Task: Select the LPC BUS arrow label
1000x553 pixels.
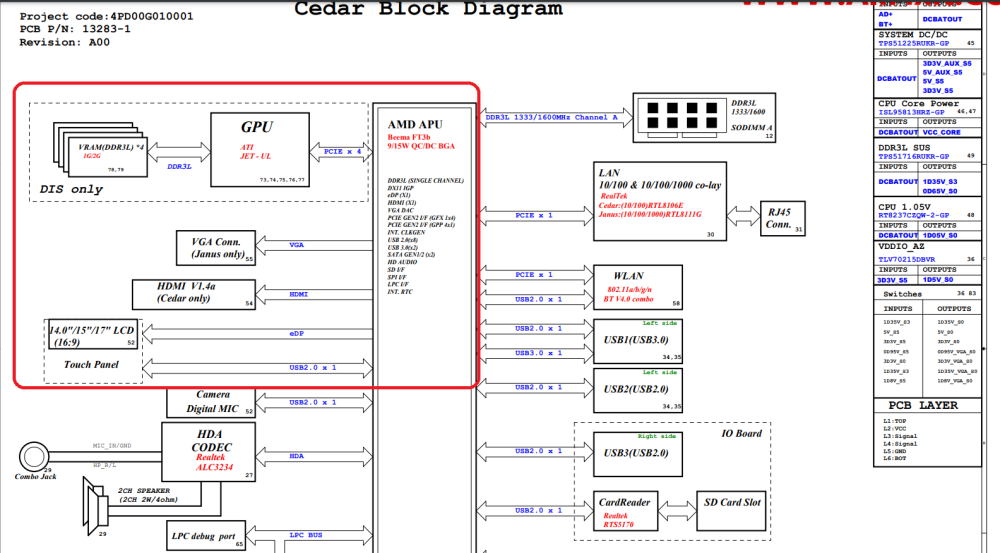Action: coord(306,535)
